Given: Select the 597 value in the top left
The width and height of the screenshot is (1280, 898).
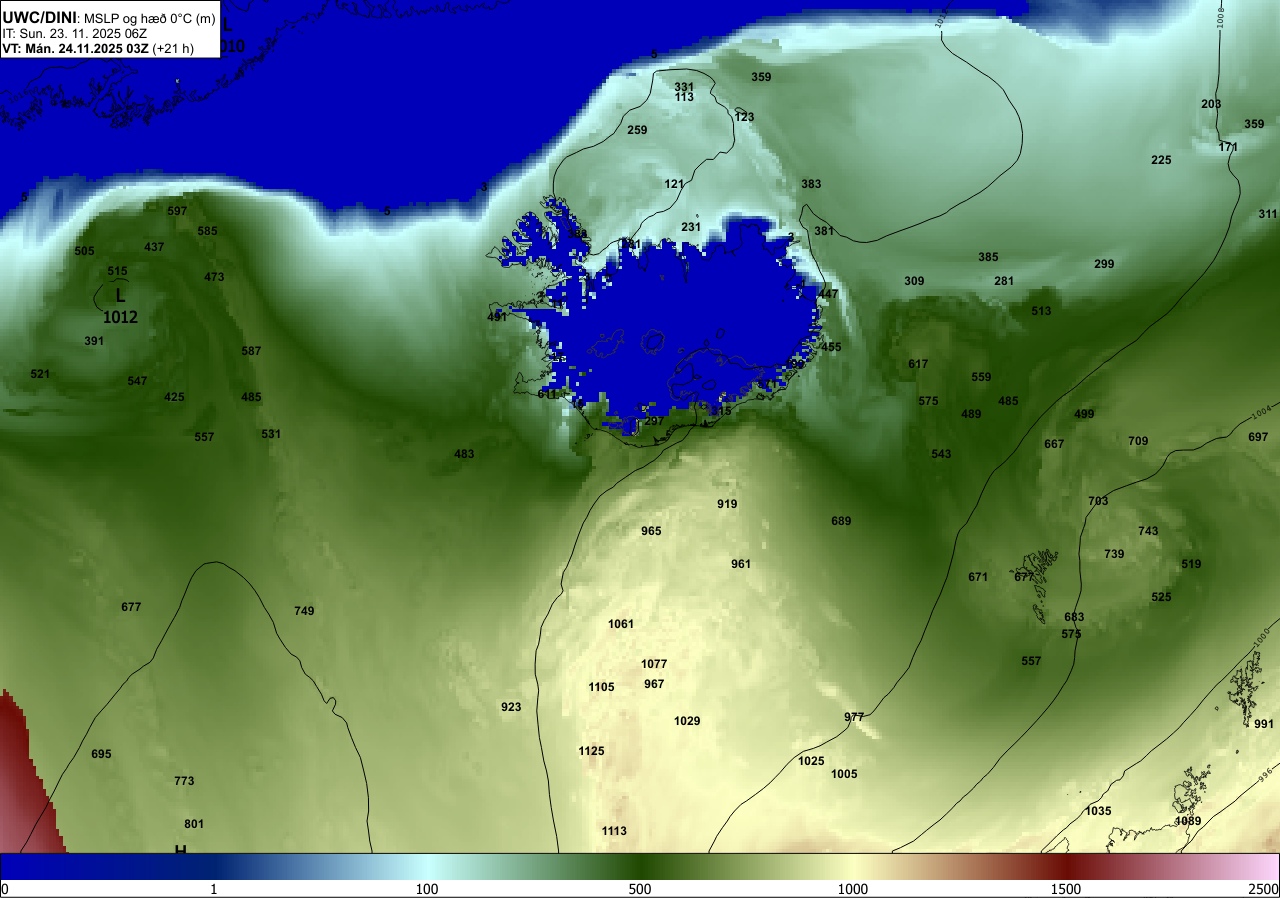Looking at the screenshot, I should pyautogui.click(x=177, y=211).
